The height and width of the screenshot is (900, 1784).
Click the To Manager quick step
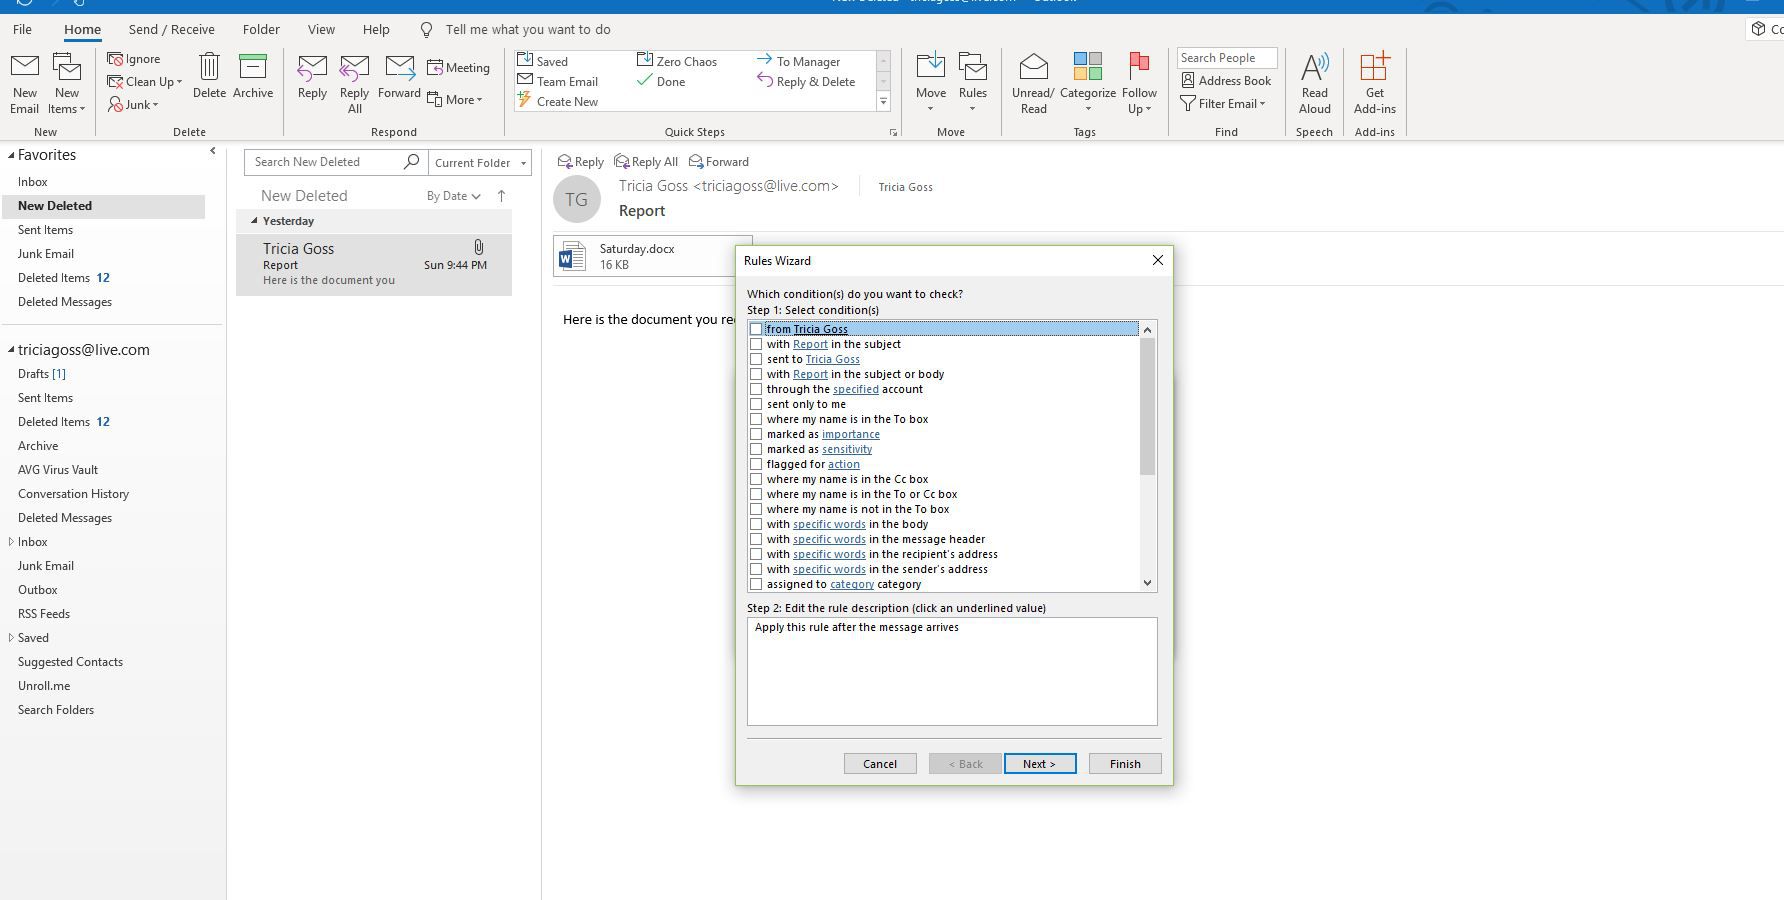(x=798, y=61)
